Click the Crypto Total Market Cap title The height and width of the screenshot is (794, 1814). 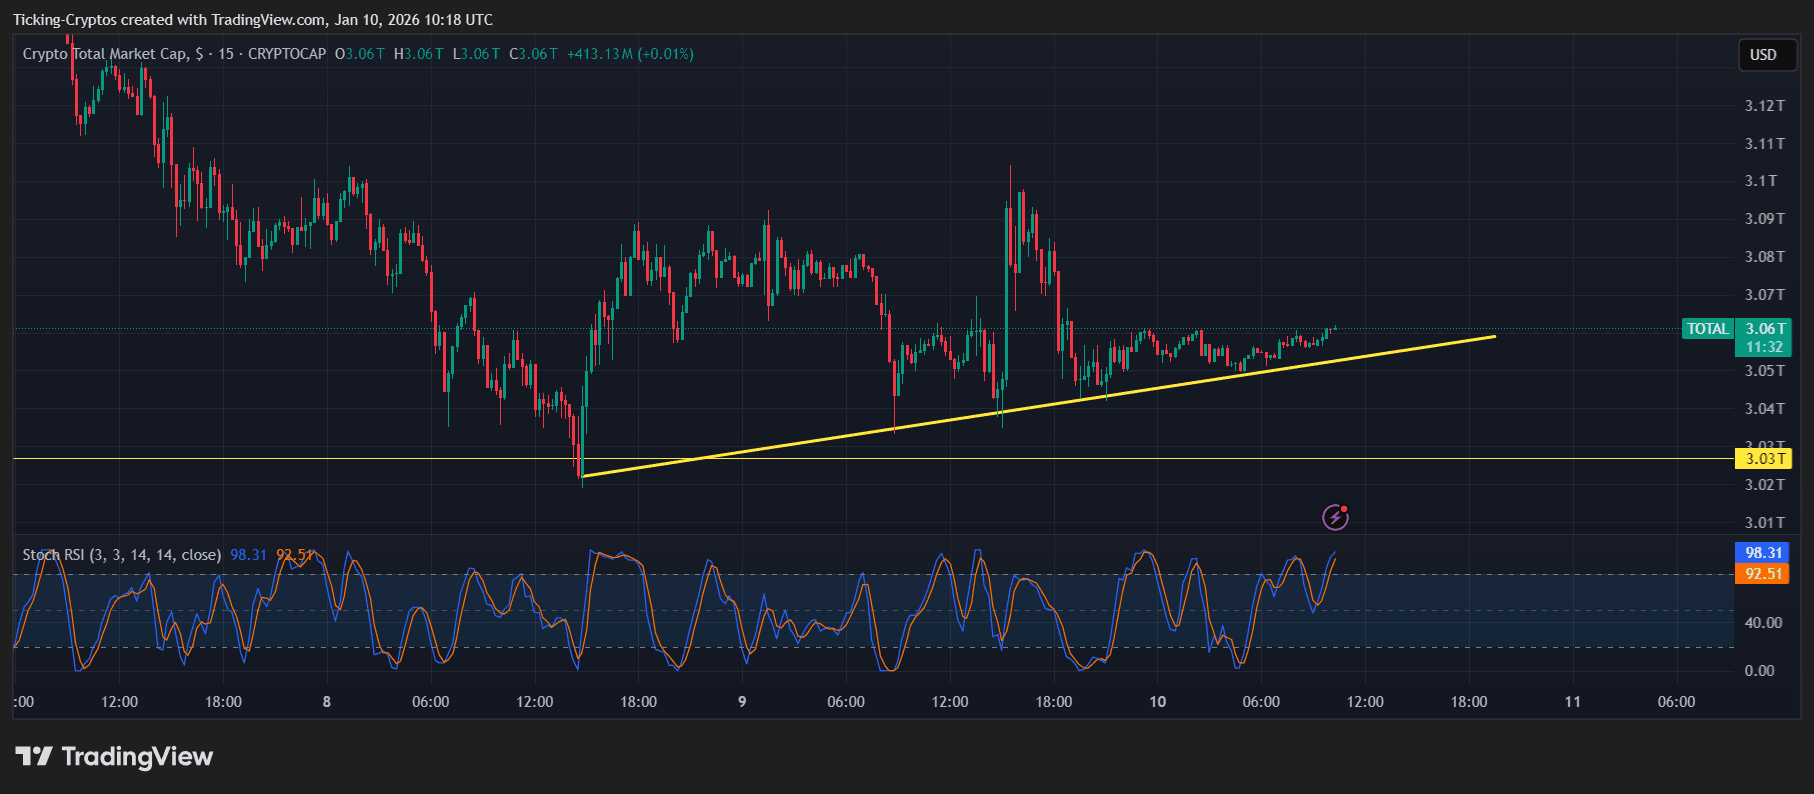pyautogui.click(x=105, y=54)
